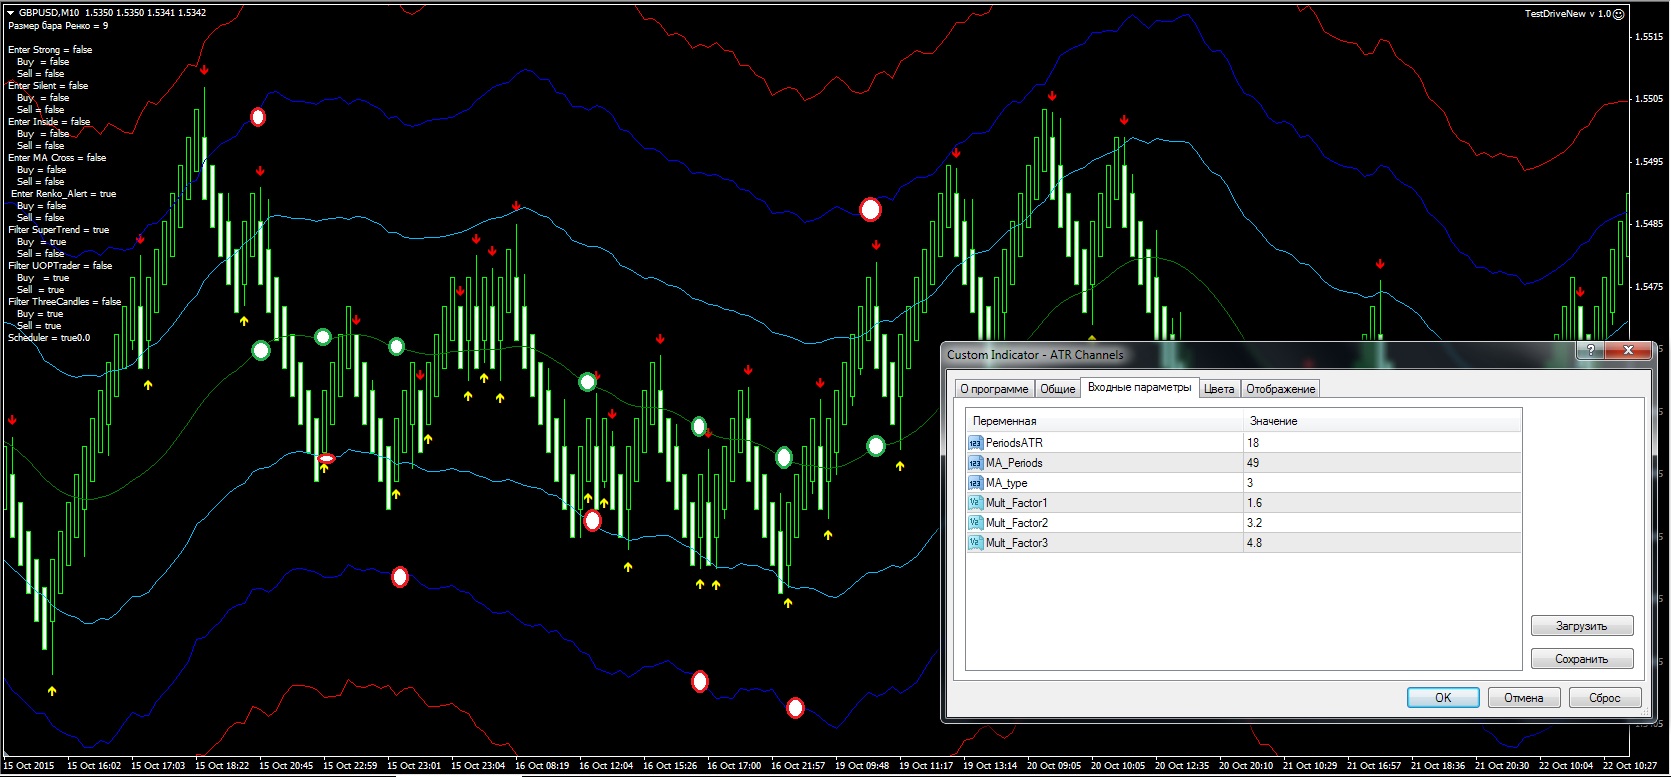Select the MA_type value 3
Viewport: 1671px width, 777px height.
1382,483
